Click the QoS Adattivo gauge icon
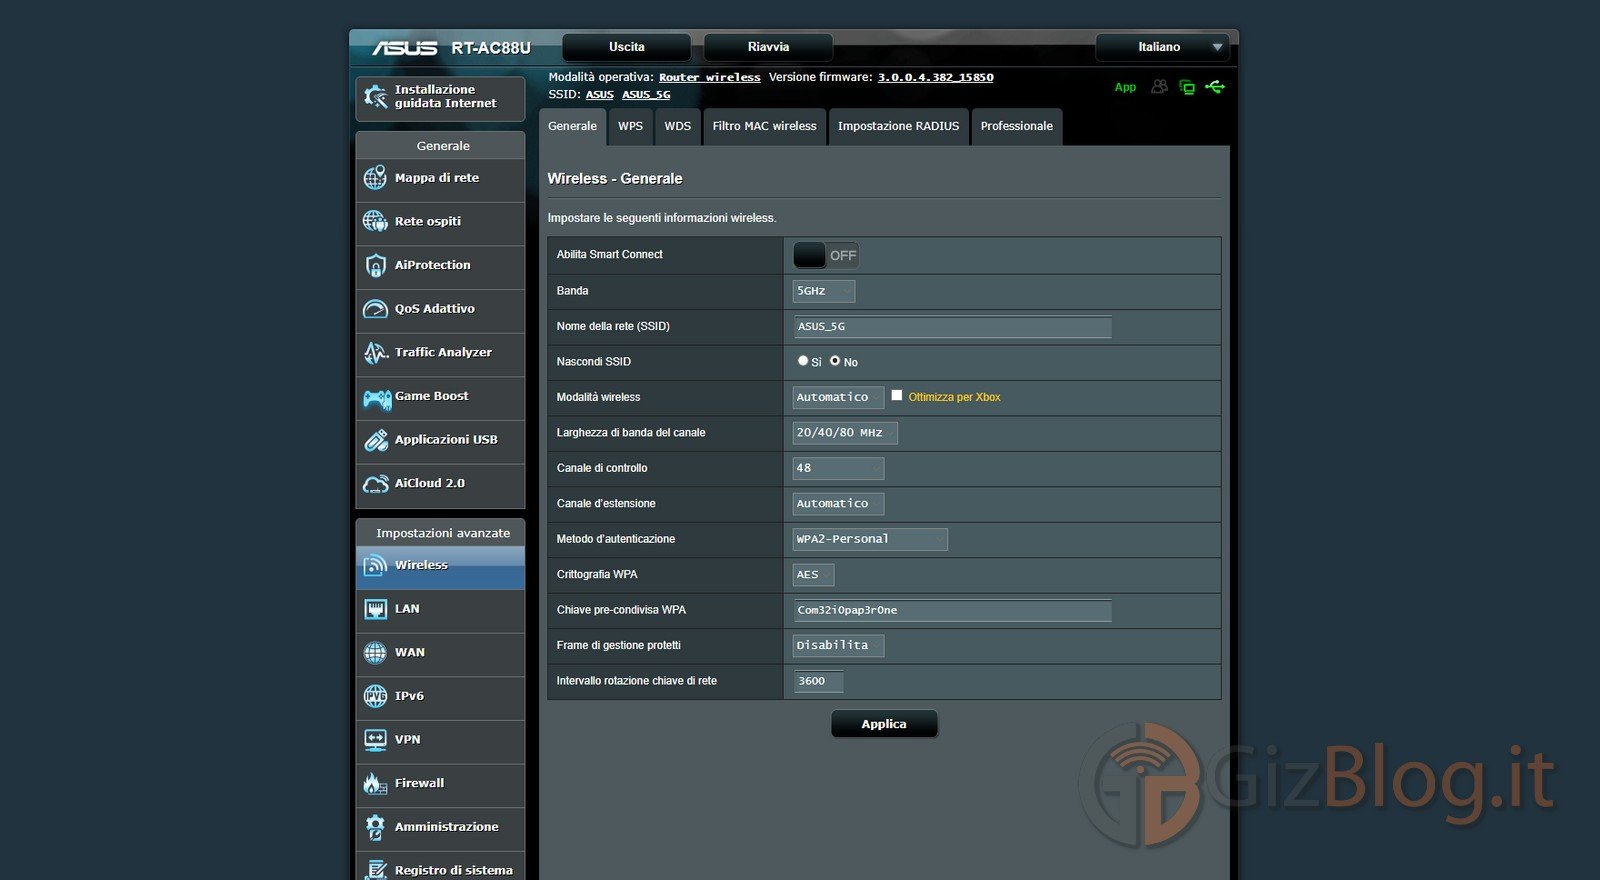Viewport: 1600px width, 880px height. click(x=375, y=309)
